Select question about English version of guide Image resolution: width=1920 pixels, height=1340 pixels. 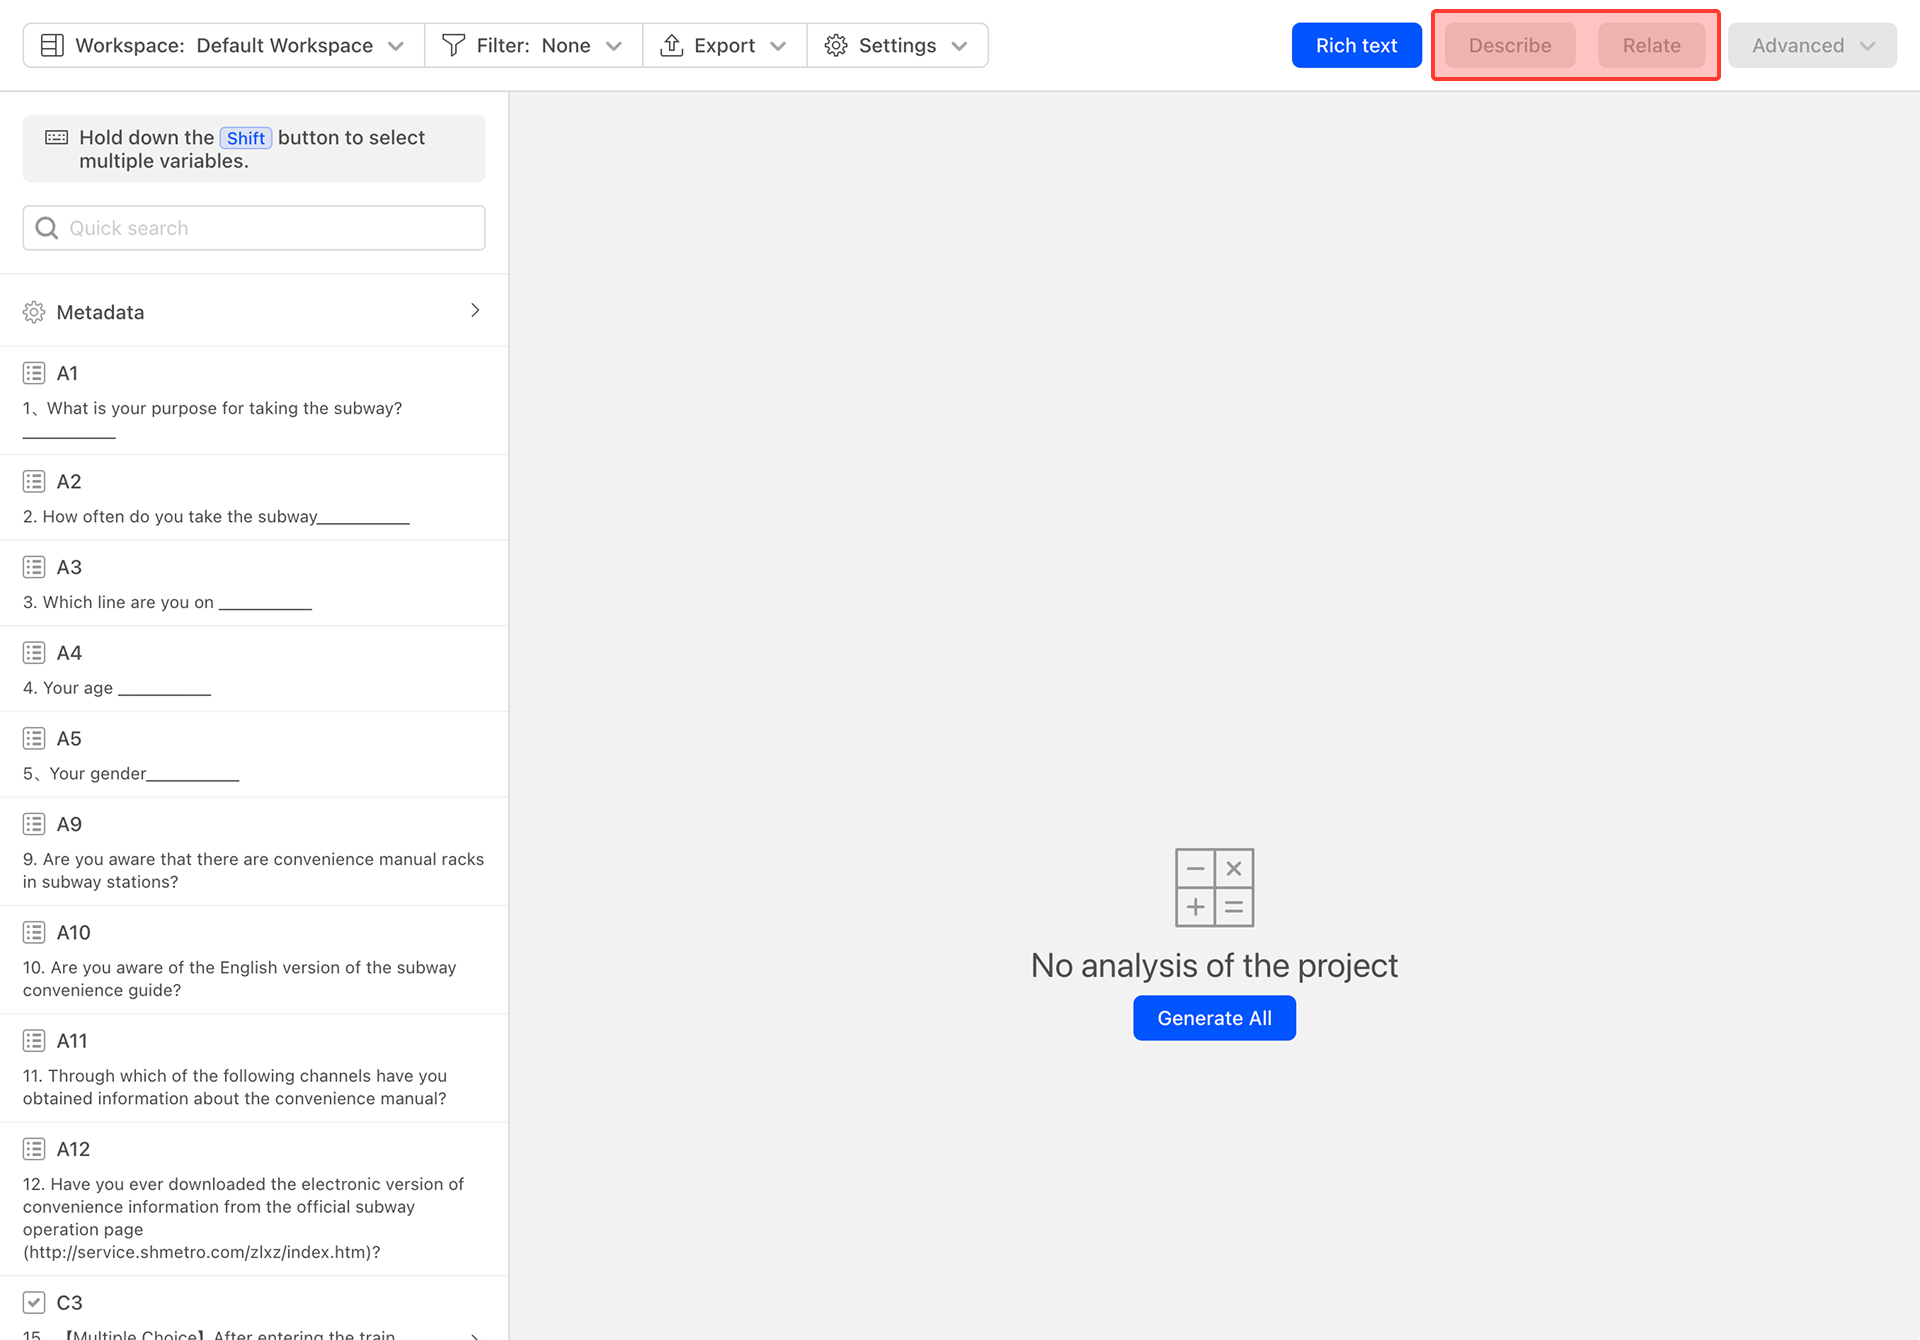(254, 960)
